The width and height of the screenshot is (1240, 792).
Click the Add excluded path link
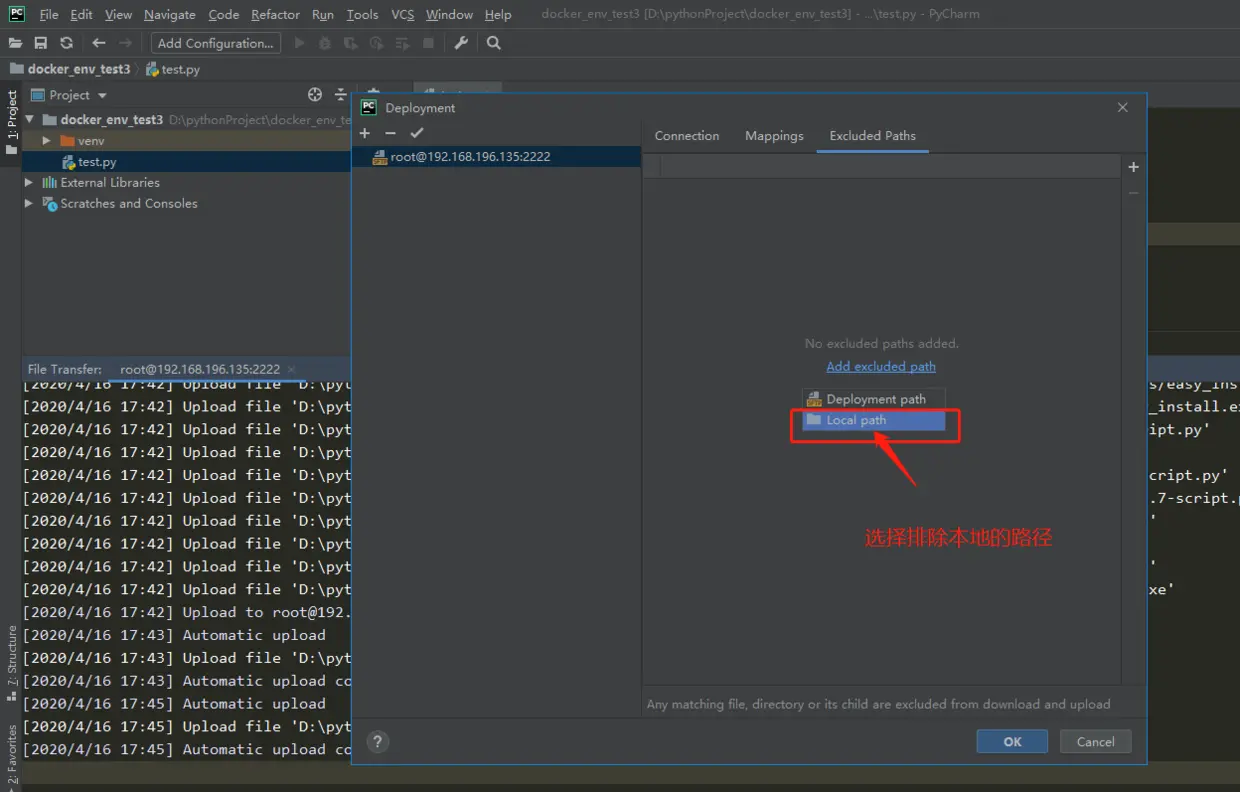(x=881, y=367)
